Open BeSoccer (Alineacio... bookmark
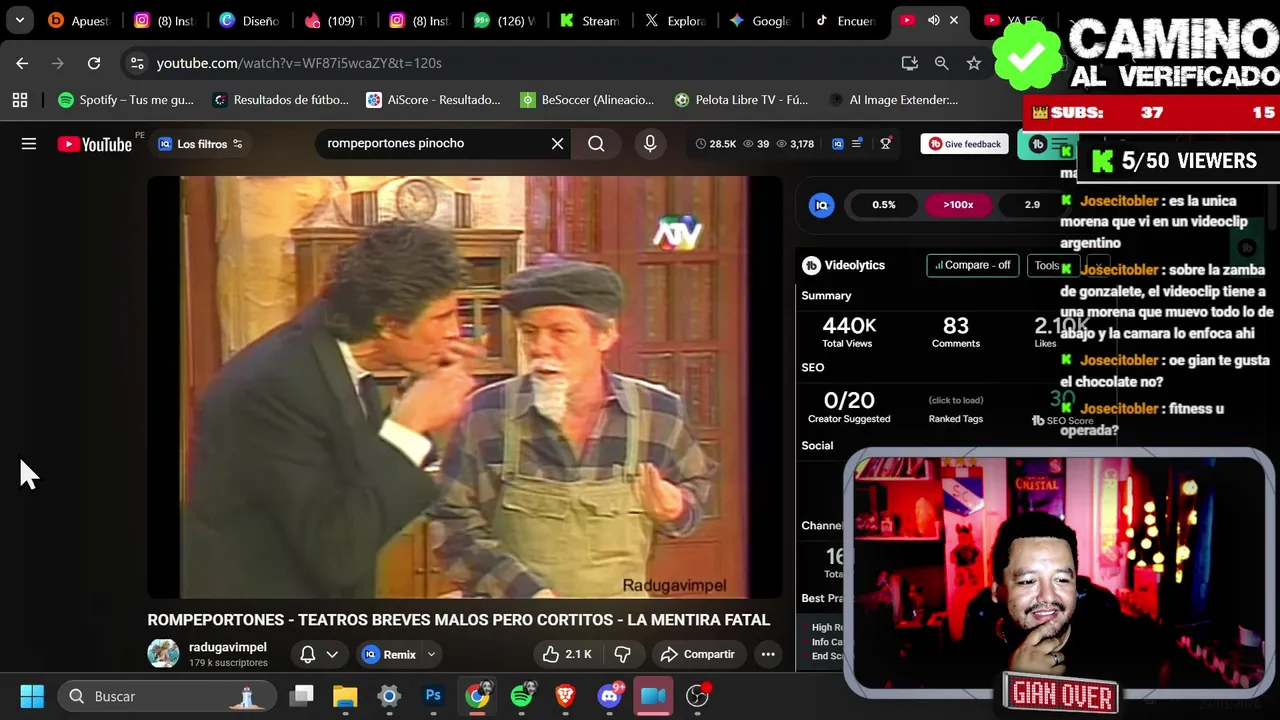This screenshot has height=720, width=1280. coord(587,100)
